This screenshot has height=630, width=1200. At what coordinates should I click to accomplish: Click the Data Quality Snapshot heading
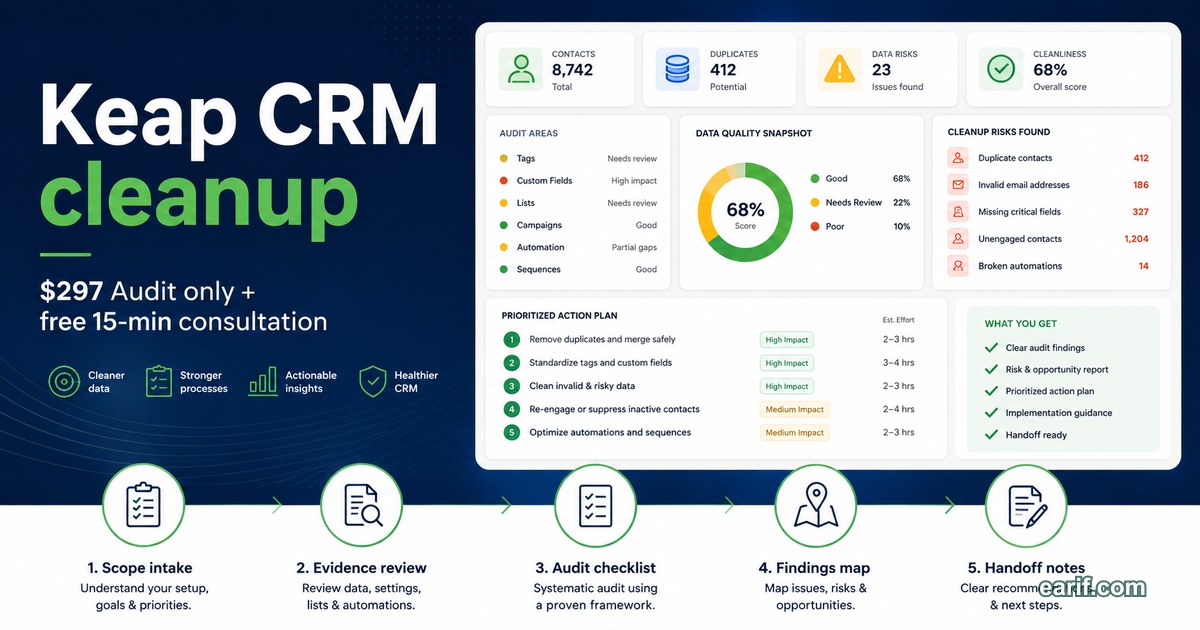754,133
